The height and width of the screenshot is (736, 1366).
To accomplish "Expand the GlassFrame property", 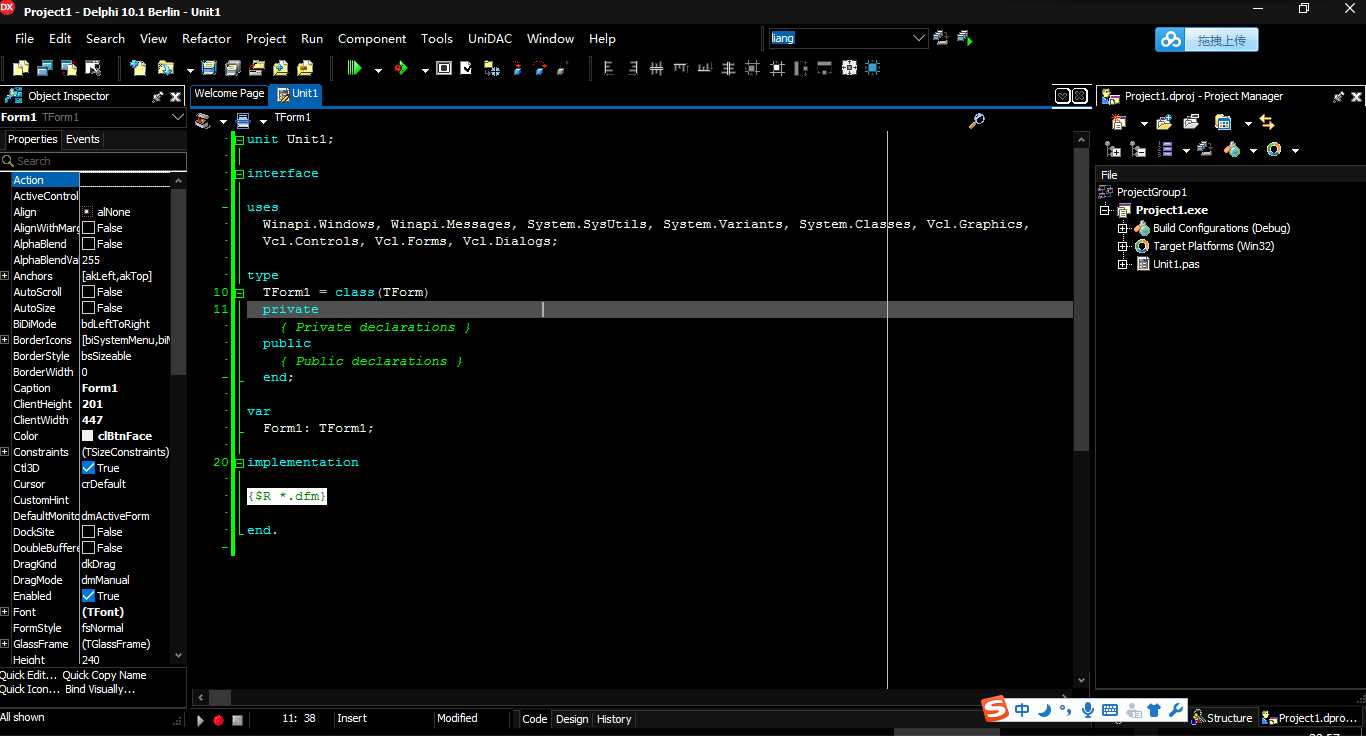I will pyautogui.click(x=5, y=644).
